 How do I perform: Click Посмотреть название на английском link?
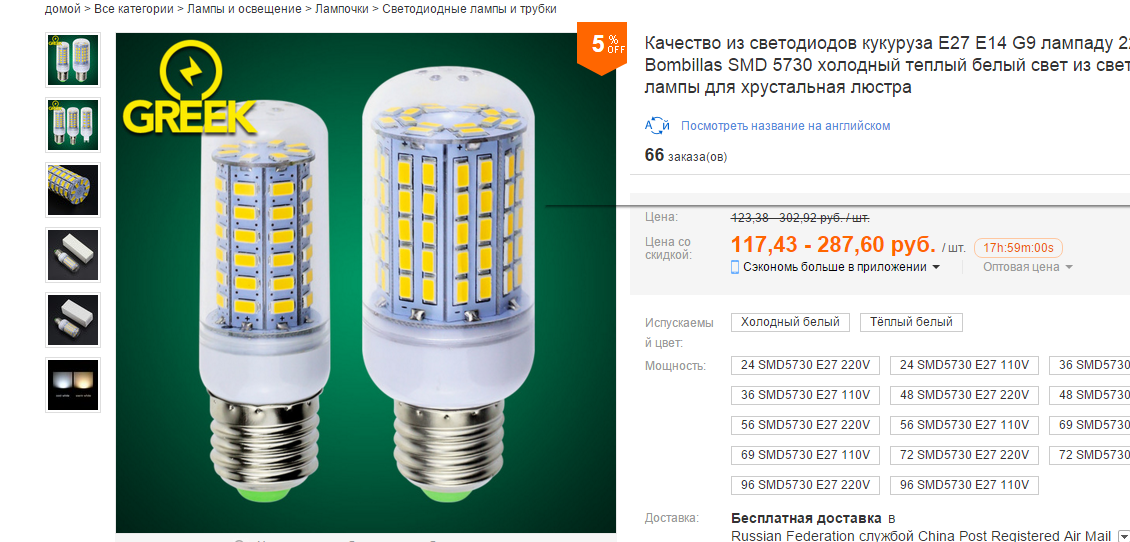(786, 126)
